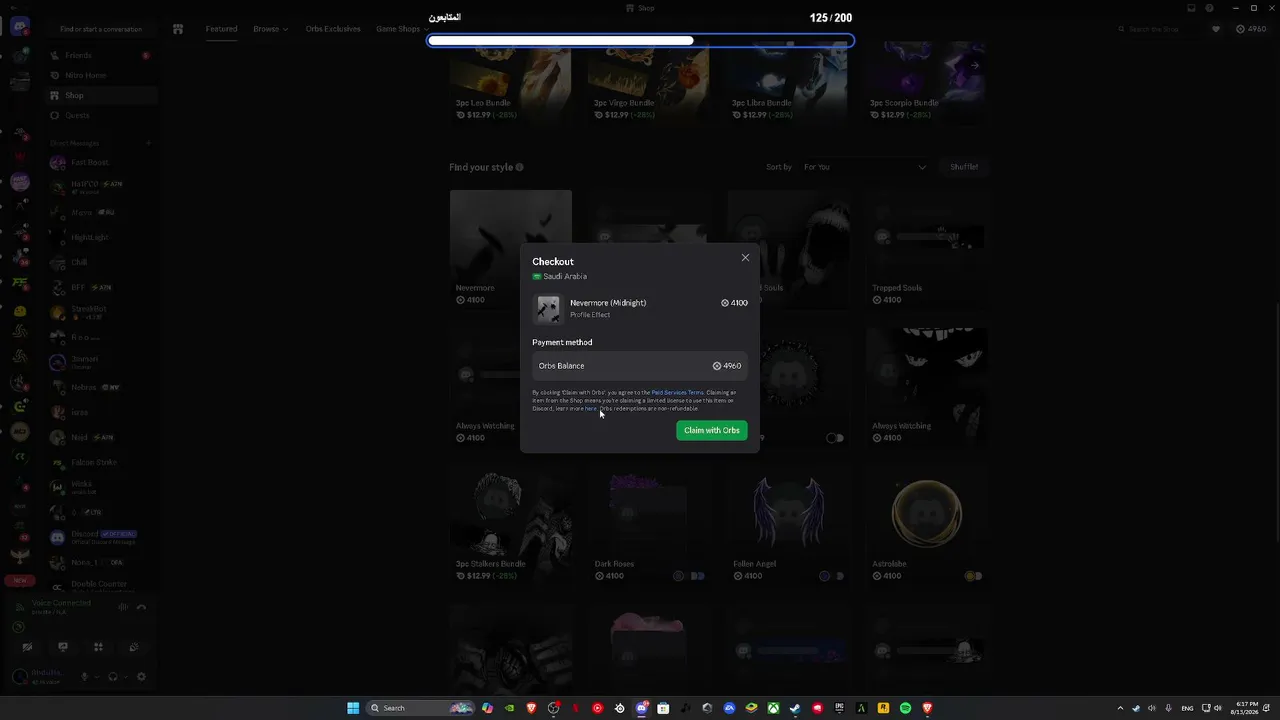Screen dimensions: 1280x720
Task: Turn on camera in voice panel
Action: pyautogui.click(x=28, y=647)
